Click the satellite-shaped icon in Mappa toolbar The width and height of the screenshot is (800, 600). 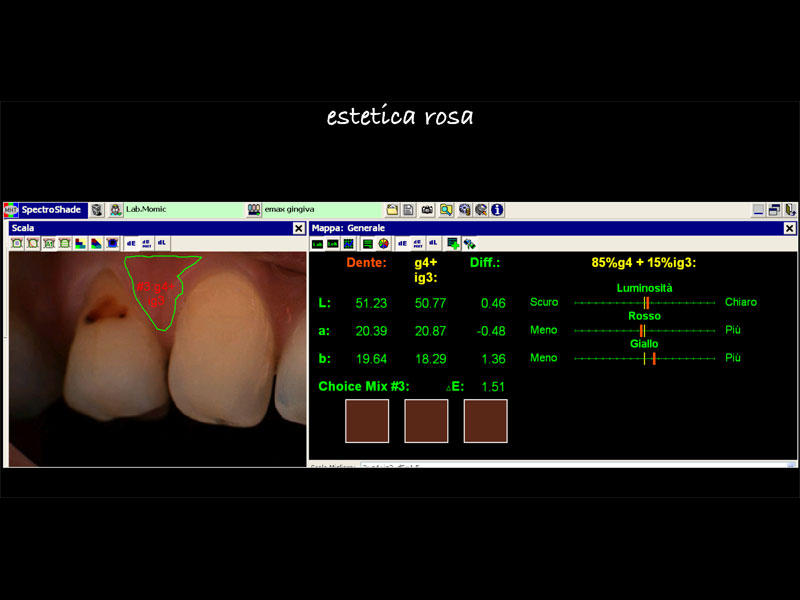pos(469,244)
